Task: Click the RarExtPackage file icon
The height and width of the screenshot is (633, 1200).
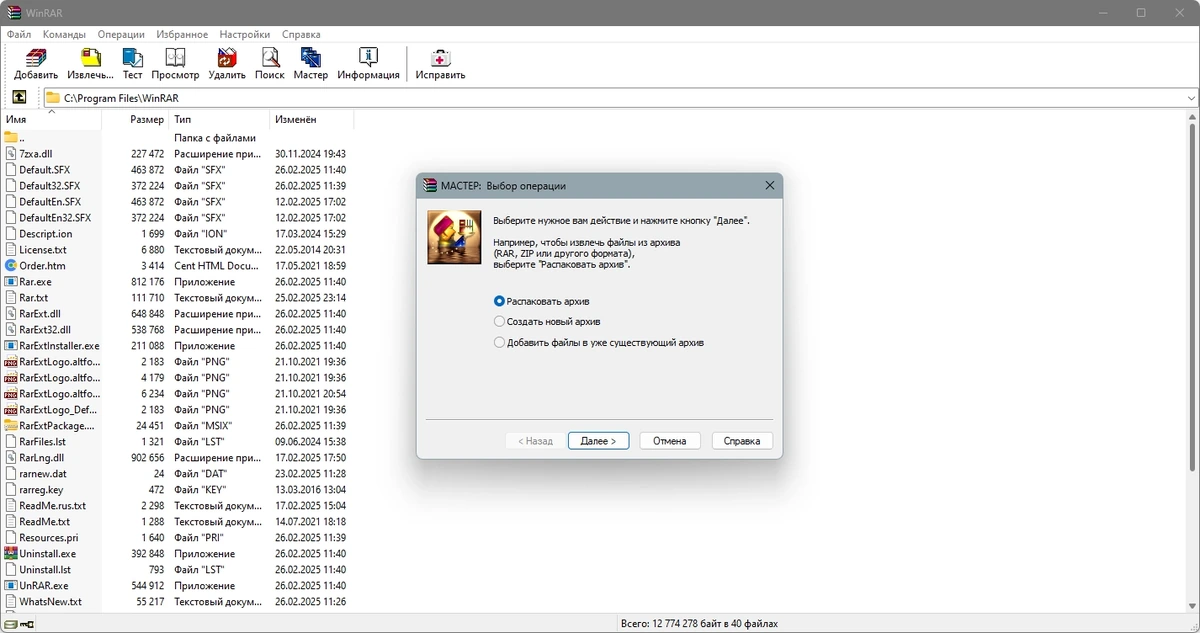Action: click(11, 426)
